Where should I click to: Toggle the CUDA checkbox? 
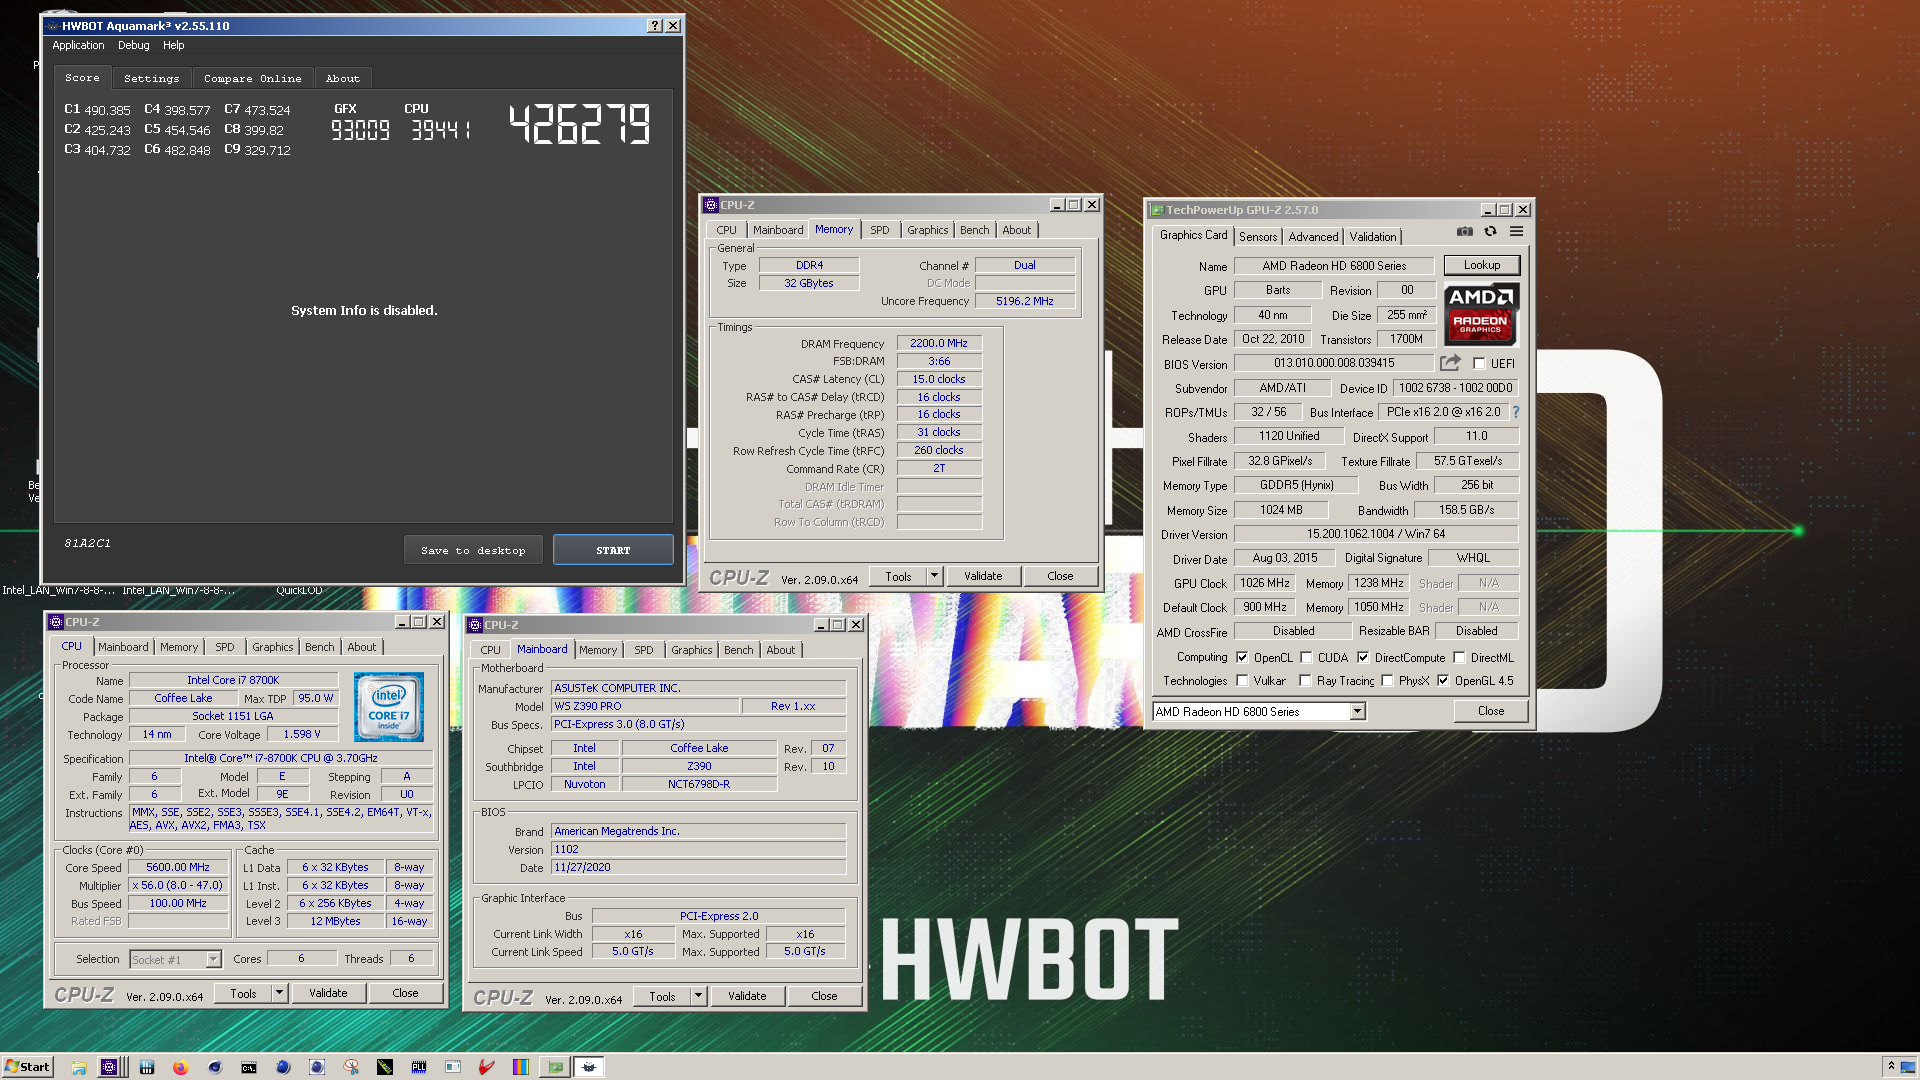1306,658
